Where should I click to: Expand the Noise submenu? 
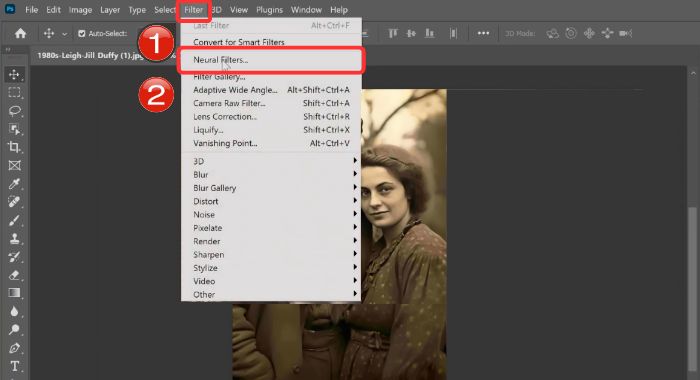coord(271,215)
